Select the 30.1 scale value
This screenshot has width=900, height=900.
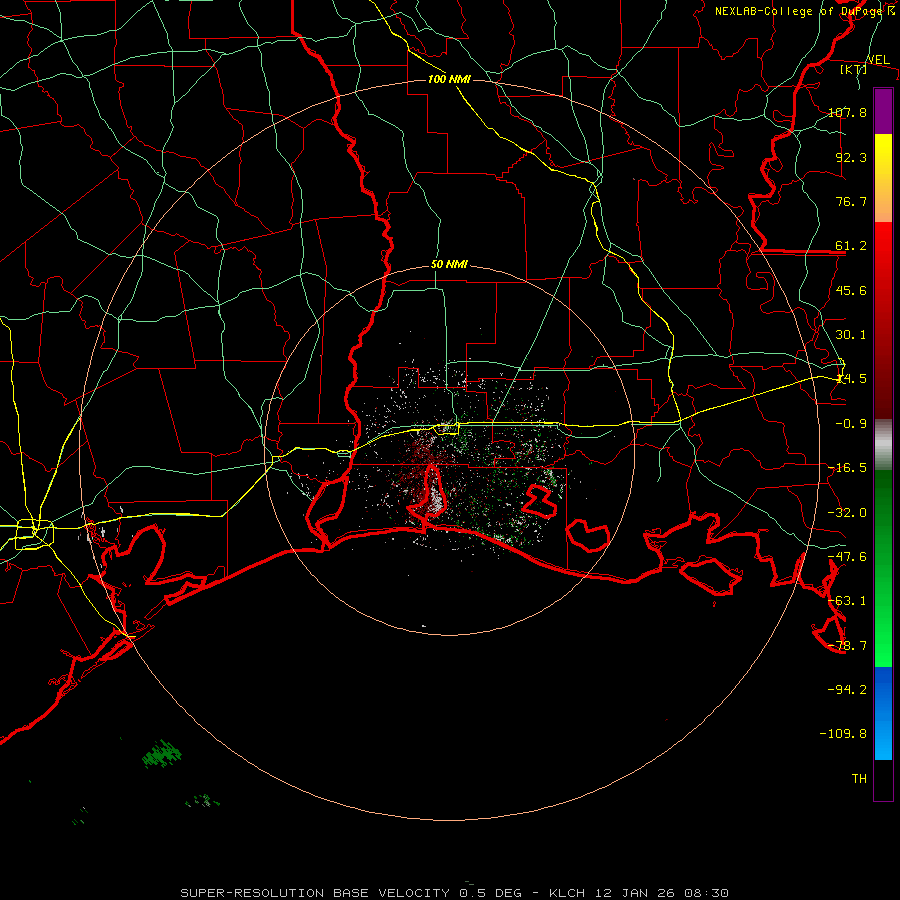pyautogui.click(x=851, y=335)
